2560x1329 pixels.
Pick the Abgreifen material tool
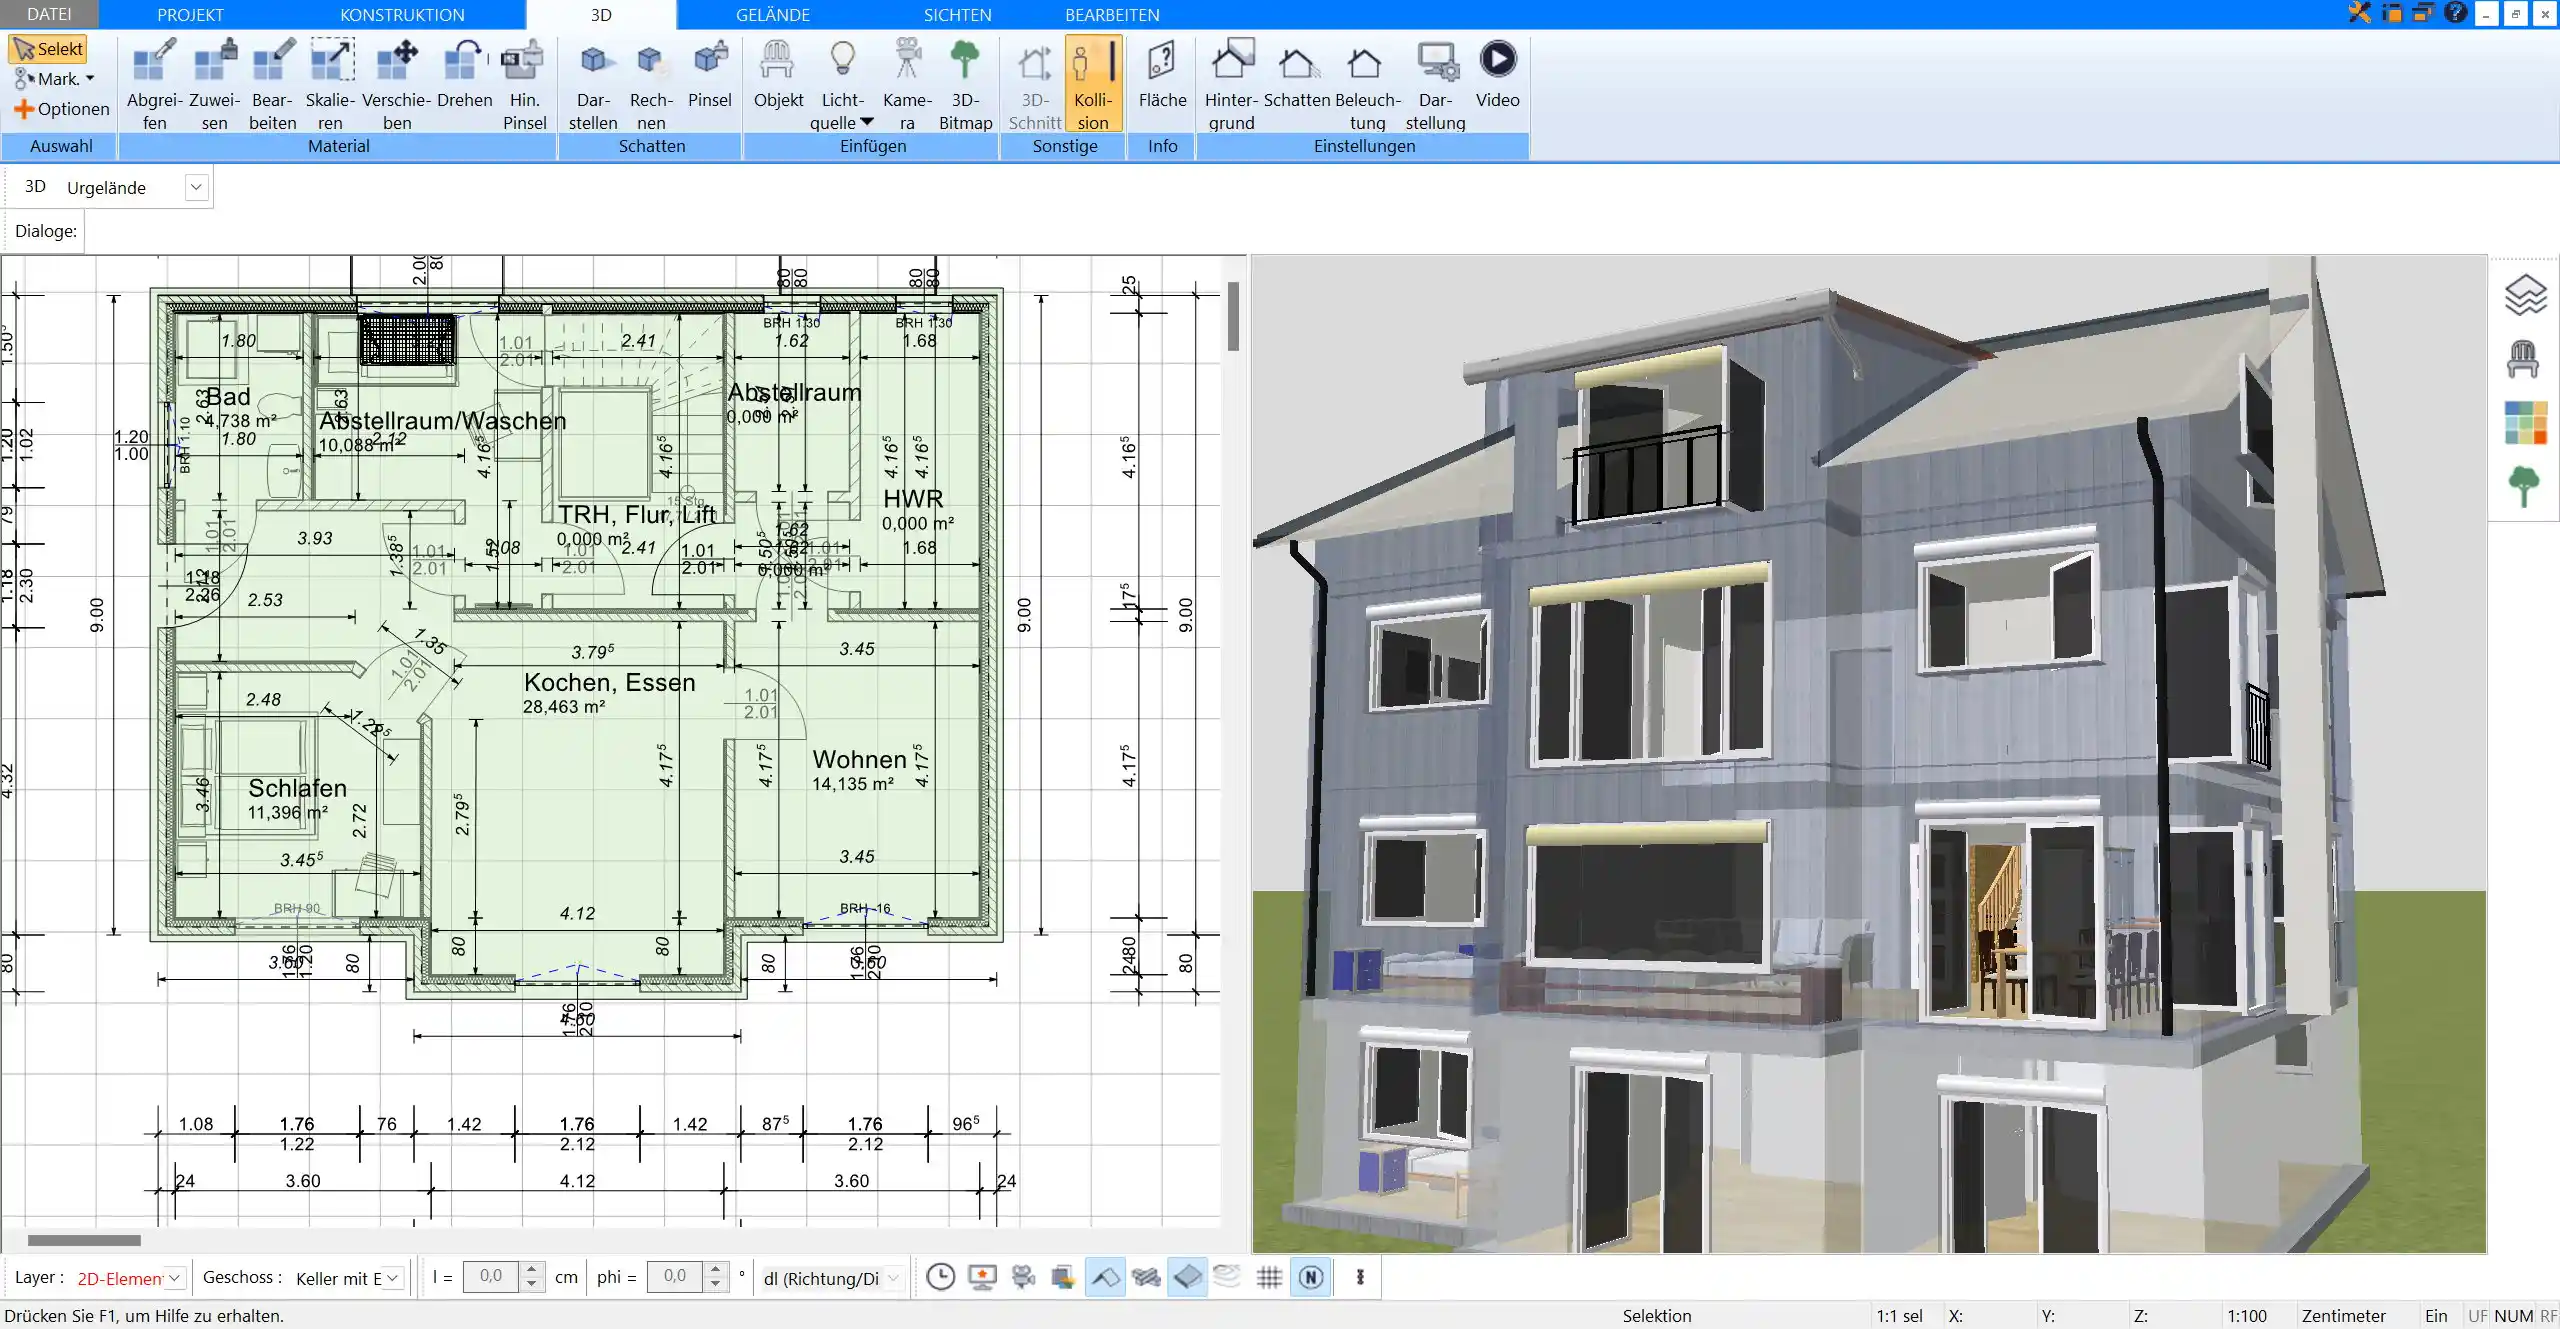(155, 84)
